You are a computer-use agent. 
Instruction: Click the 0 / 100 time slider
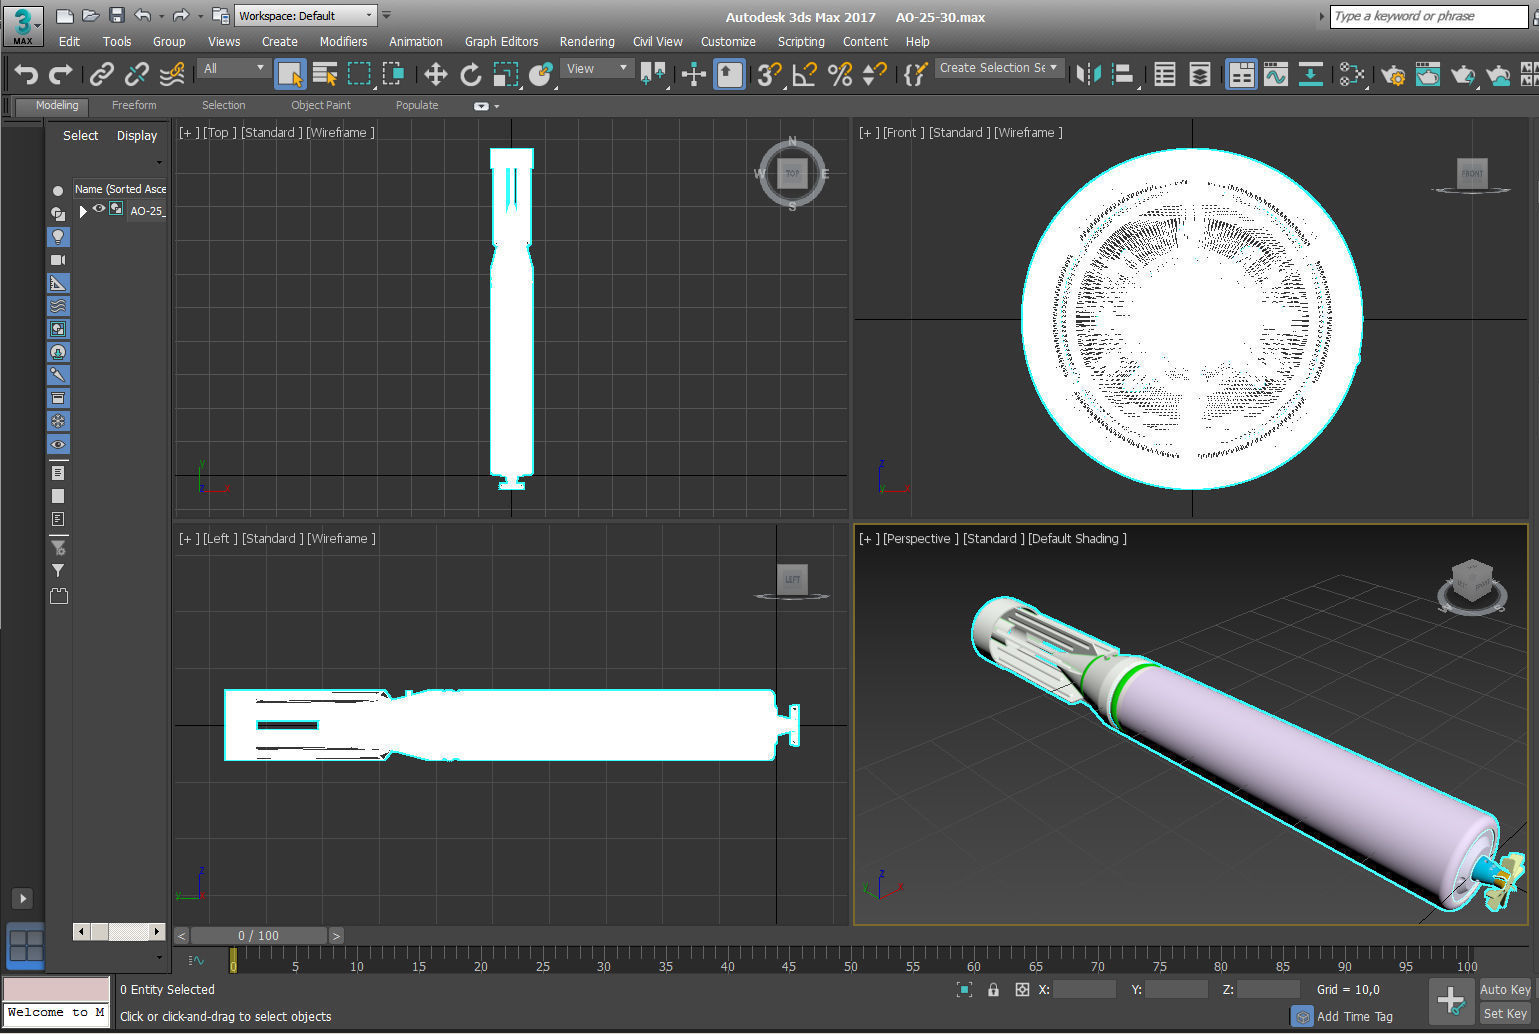coord(258,936)
